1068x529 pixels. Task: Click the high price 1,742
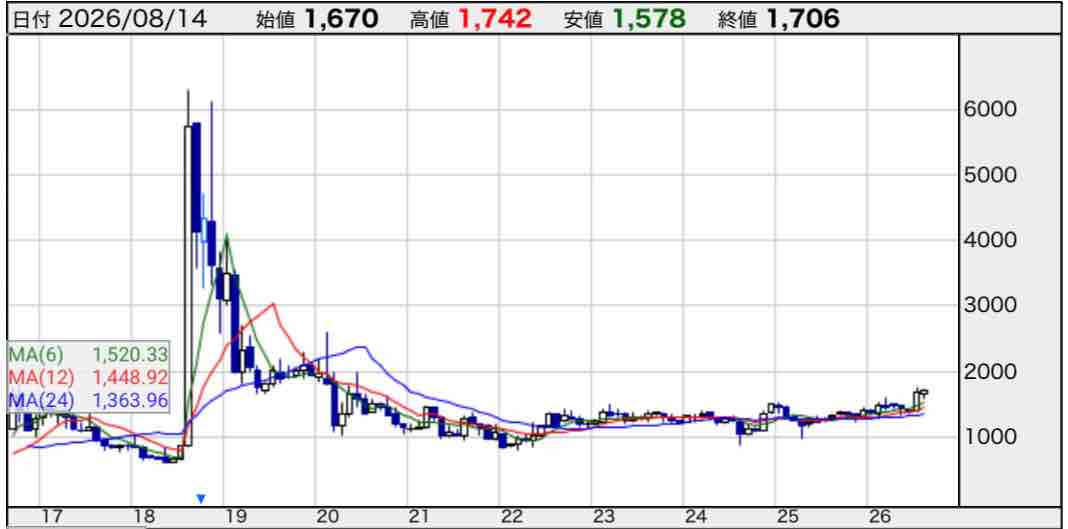tap(494, 20)
